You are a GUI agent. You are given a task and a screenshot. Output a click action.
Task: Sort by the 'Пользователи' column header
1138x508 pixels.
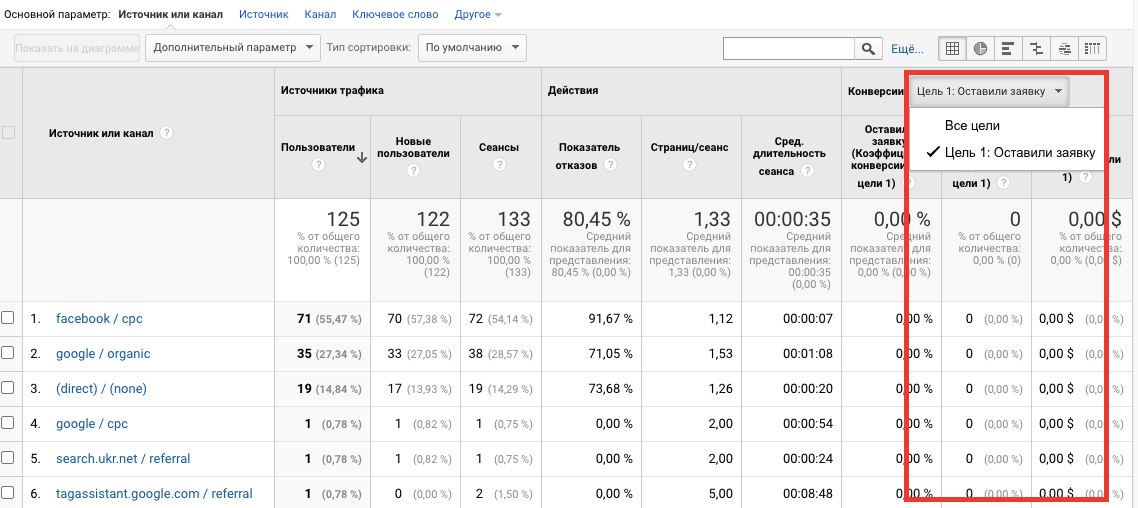(x=318, y=148)
